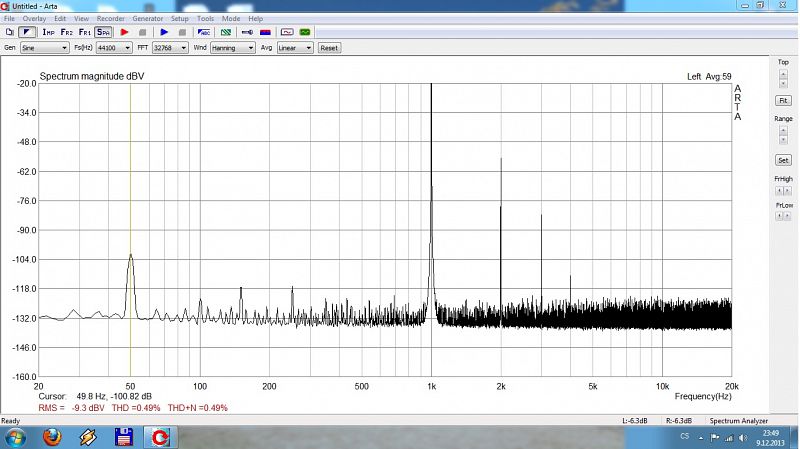Screen dimensions: 800x449
Task: Click the green hatched overlay icon
Action: tap(226, 32)
